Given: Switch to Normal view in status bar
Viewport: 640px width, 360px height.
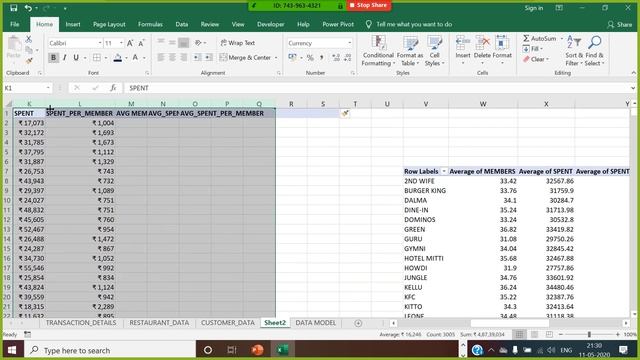Looking at the screenshot, I should click(519, 334).
